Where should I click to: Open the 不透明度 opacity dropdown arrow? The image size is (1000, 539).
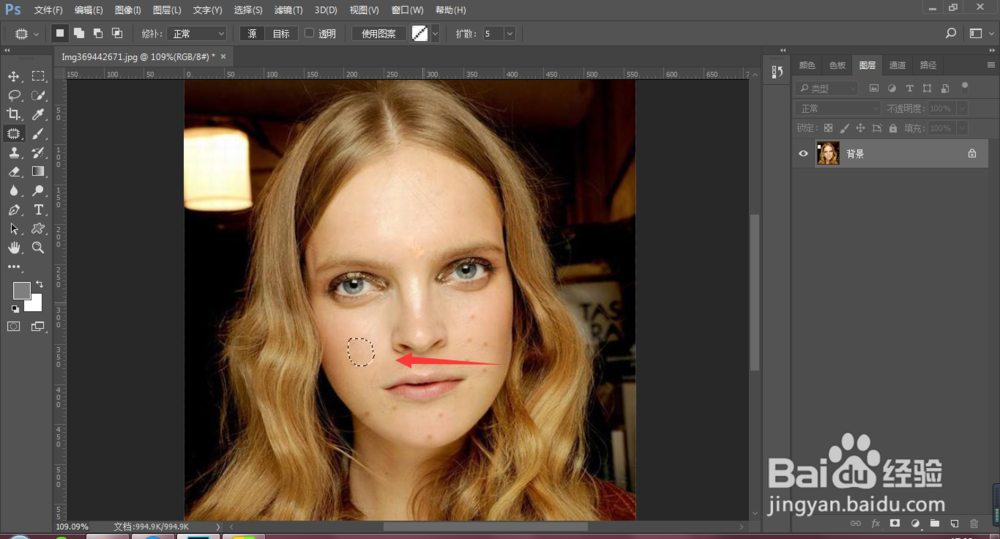coord(962,108)
